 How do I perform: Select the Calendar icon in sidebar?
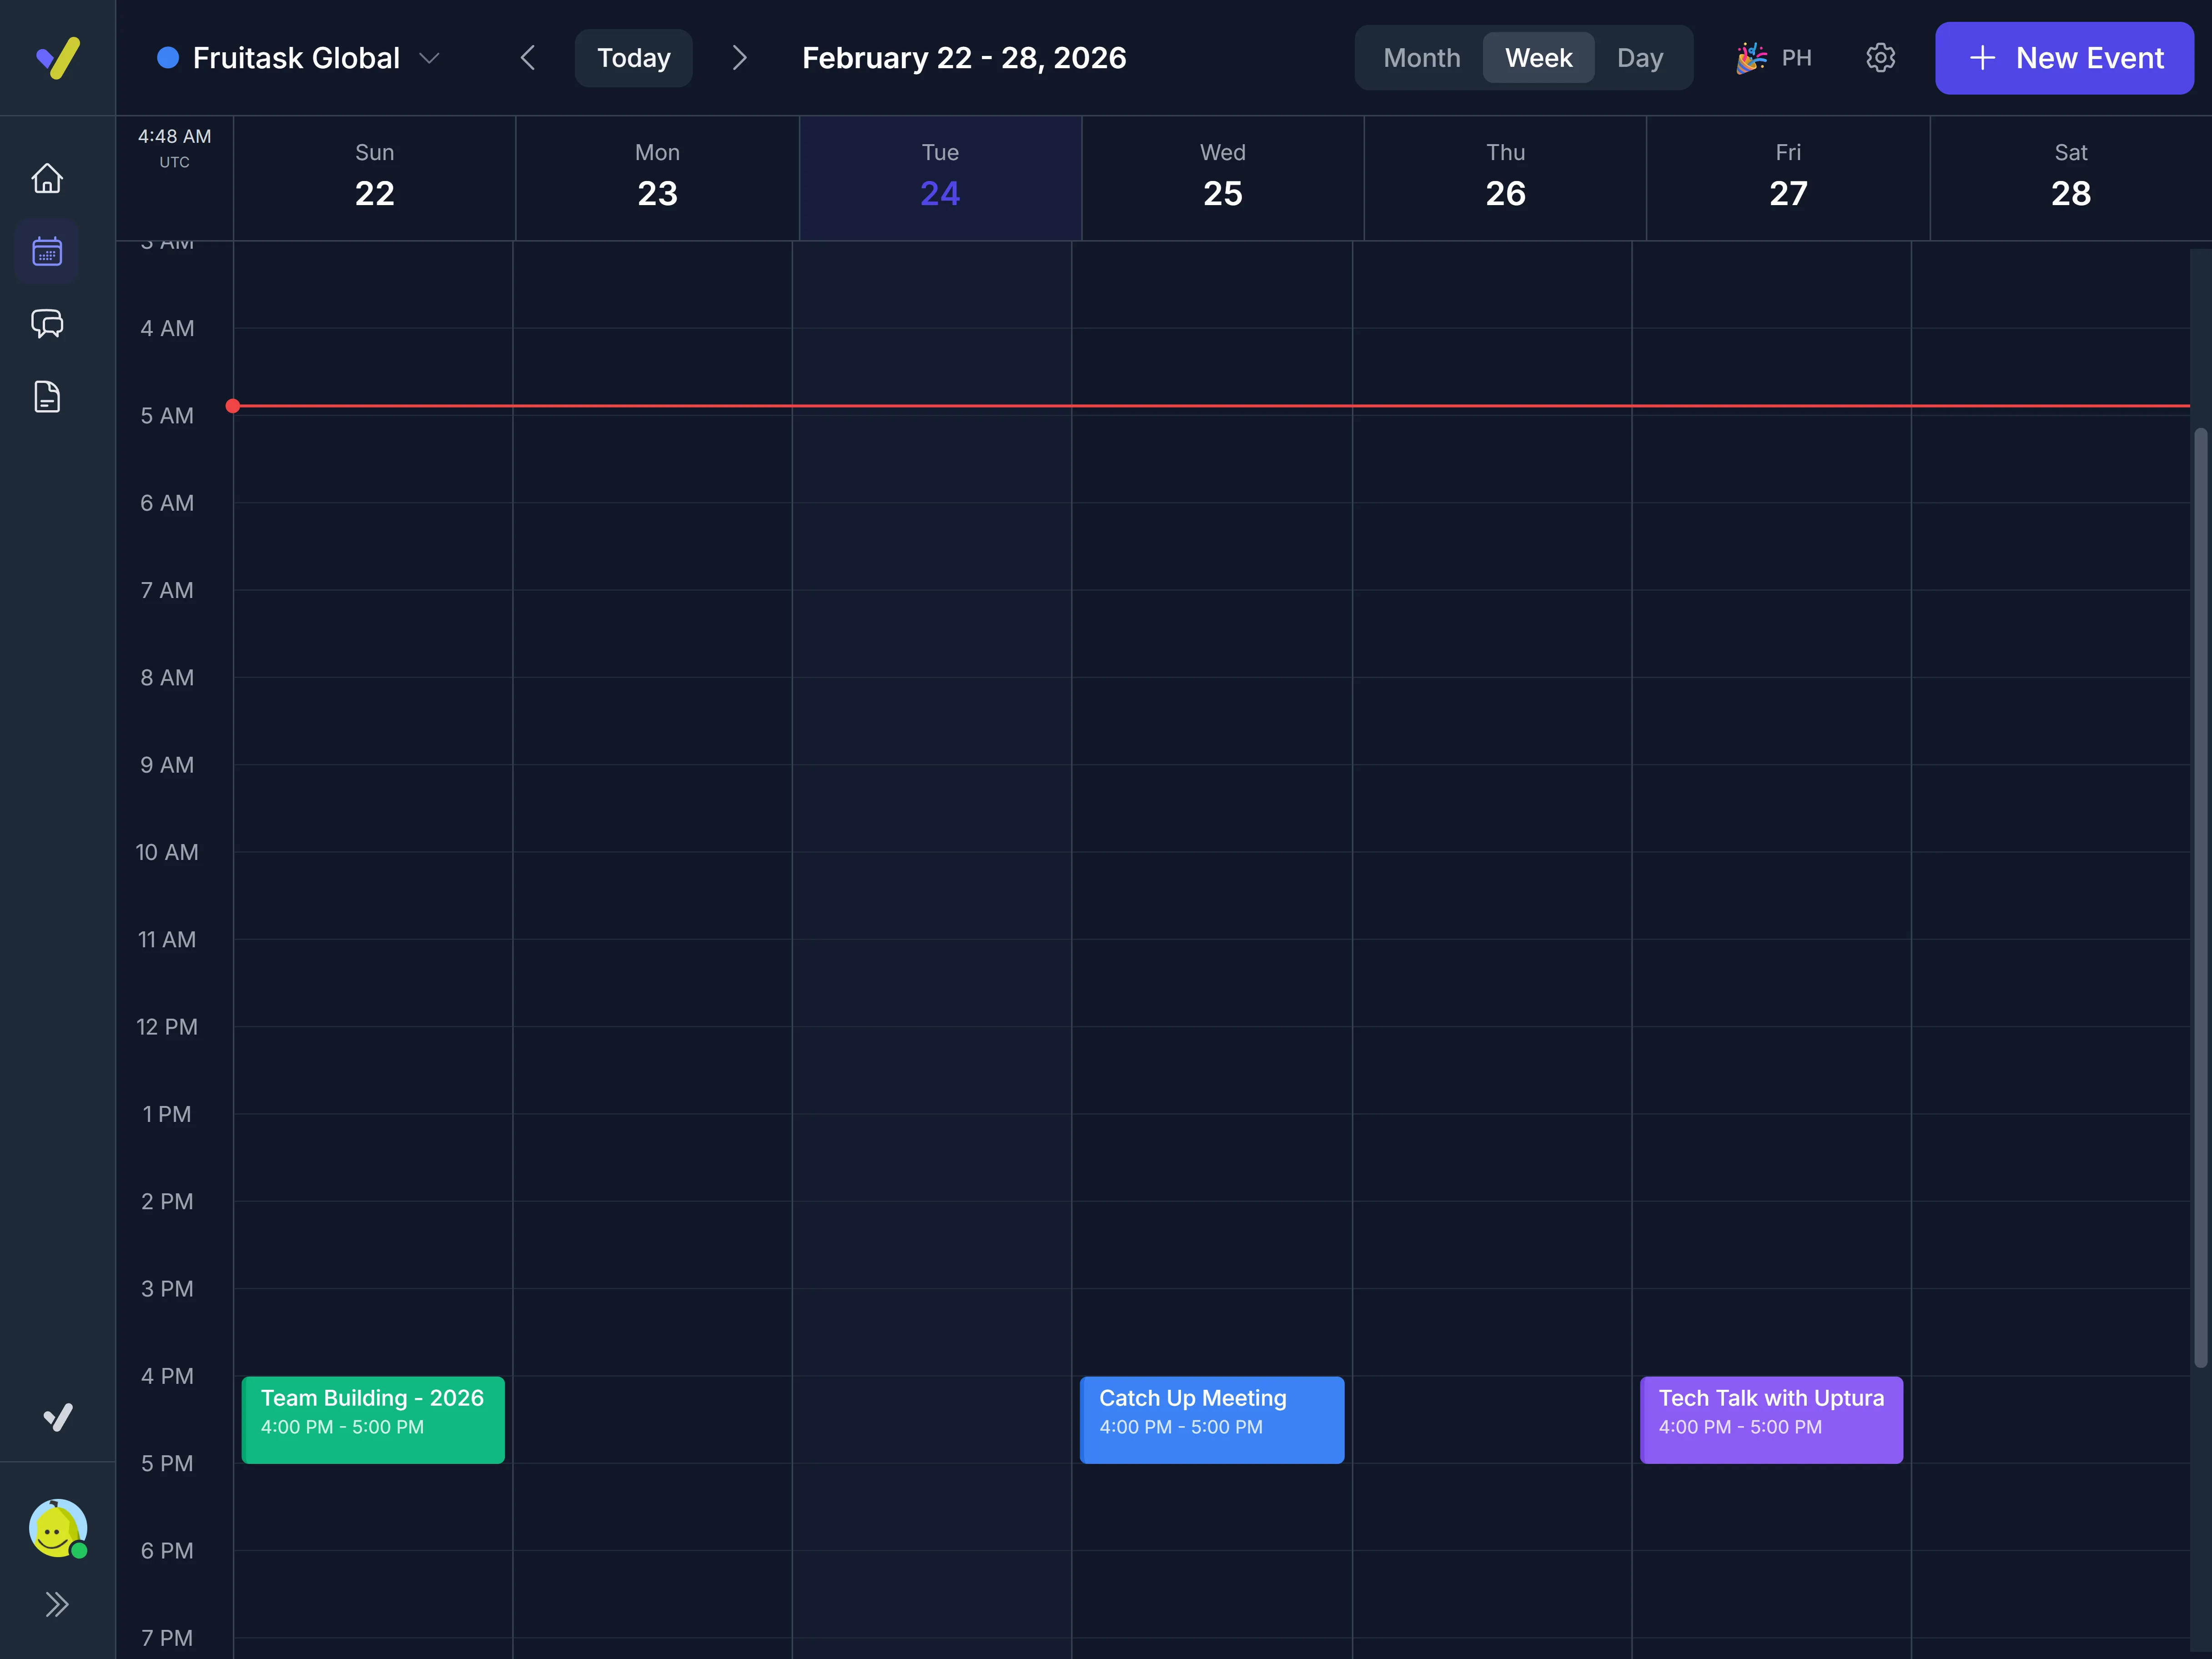coord(47,251)
